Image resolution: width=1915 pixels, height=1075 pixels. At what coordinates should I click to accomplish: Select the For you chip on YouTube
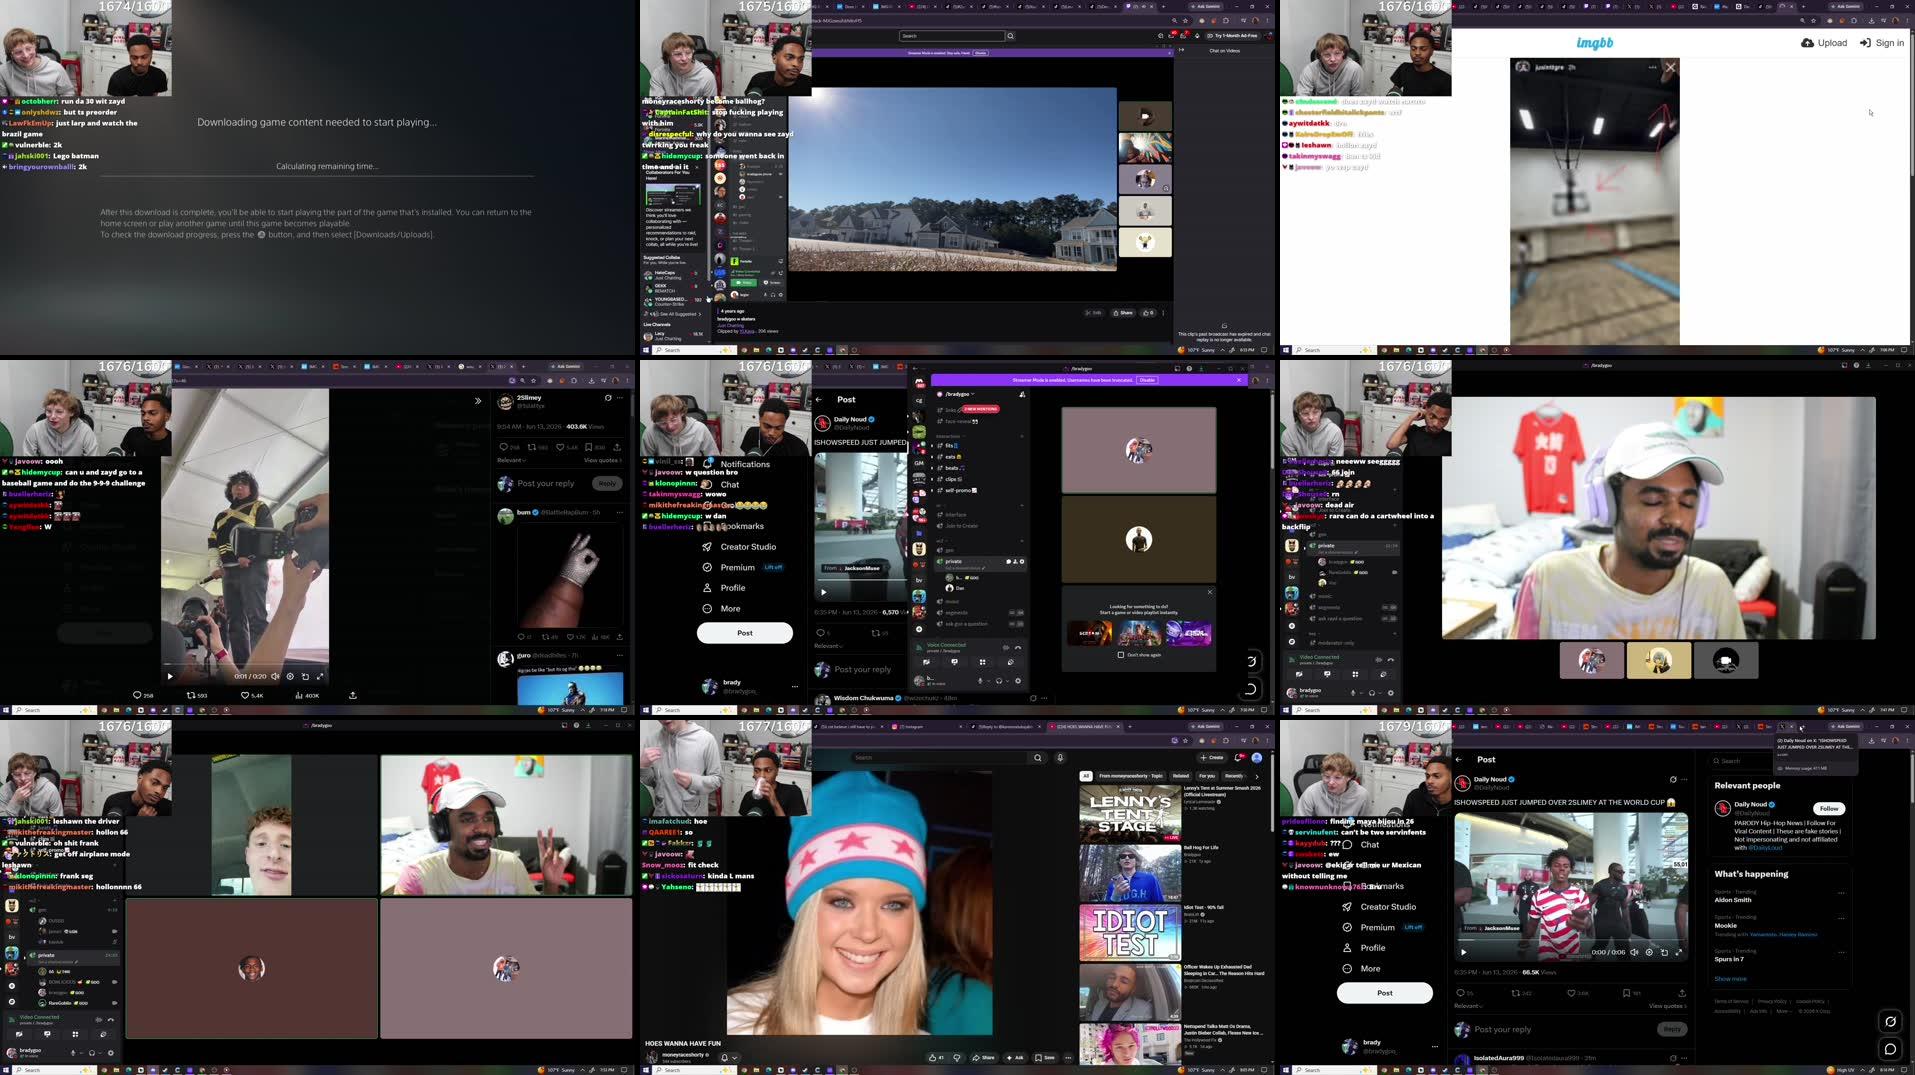1207,776
